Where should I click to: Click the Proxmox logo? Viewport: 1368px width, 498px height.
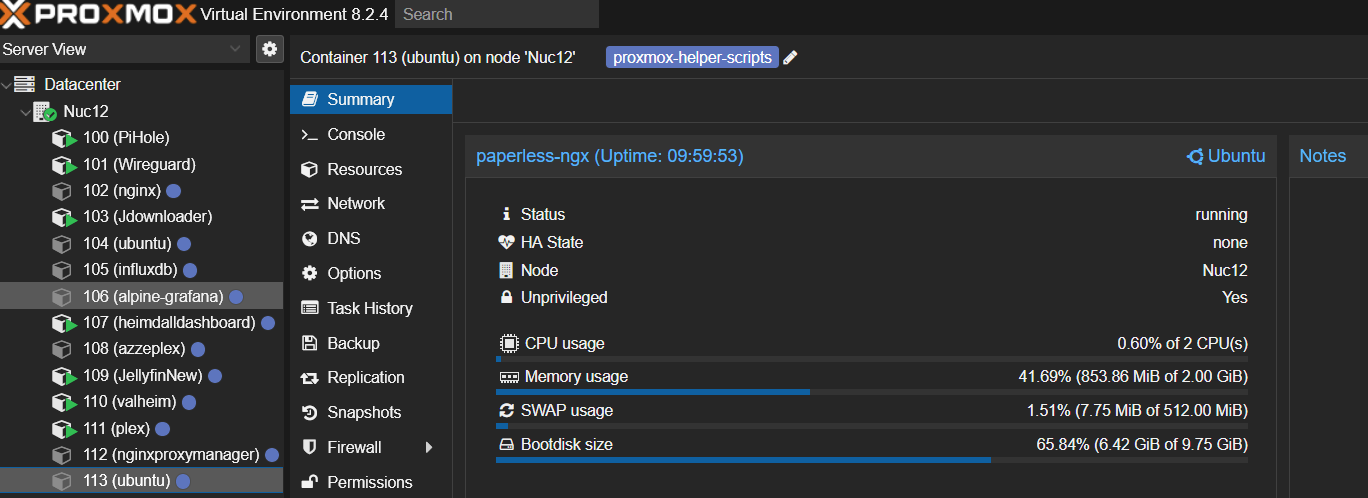98,14
